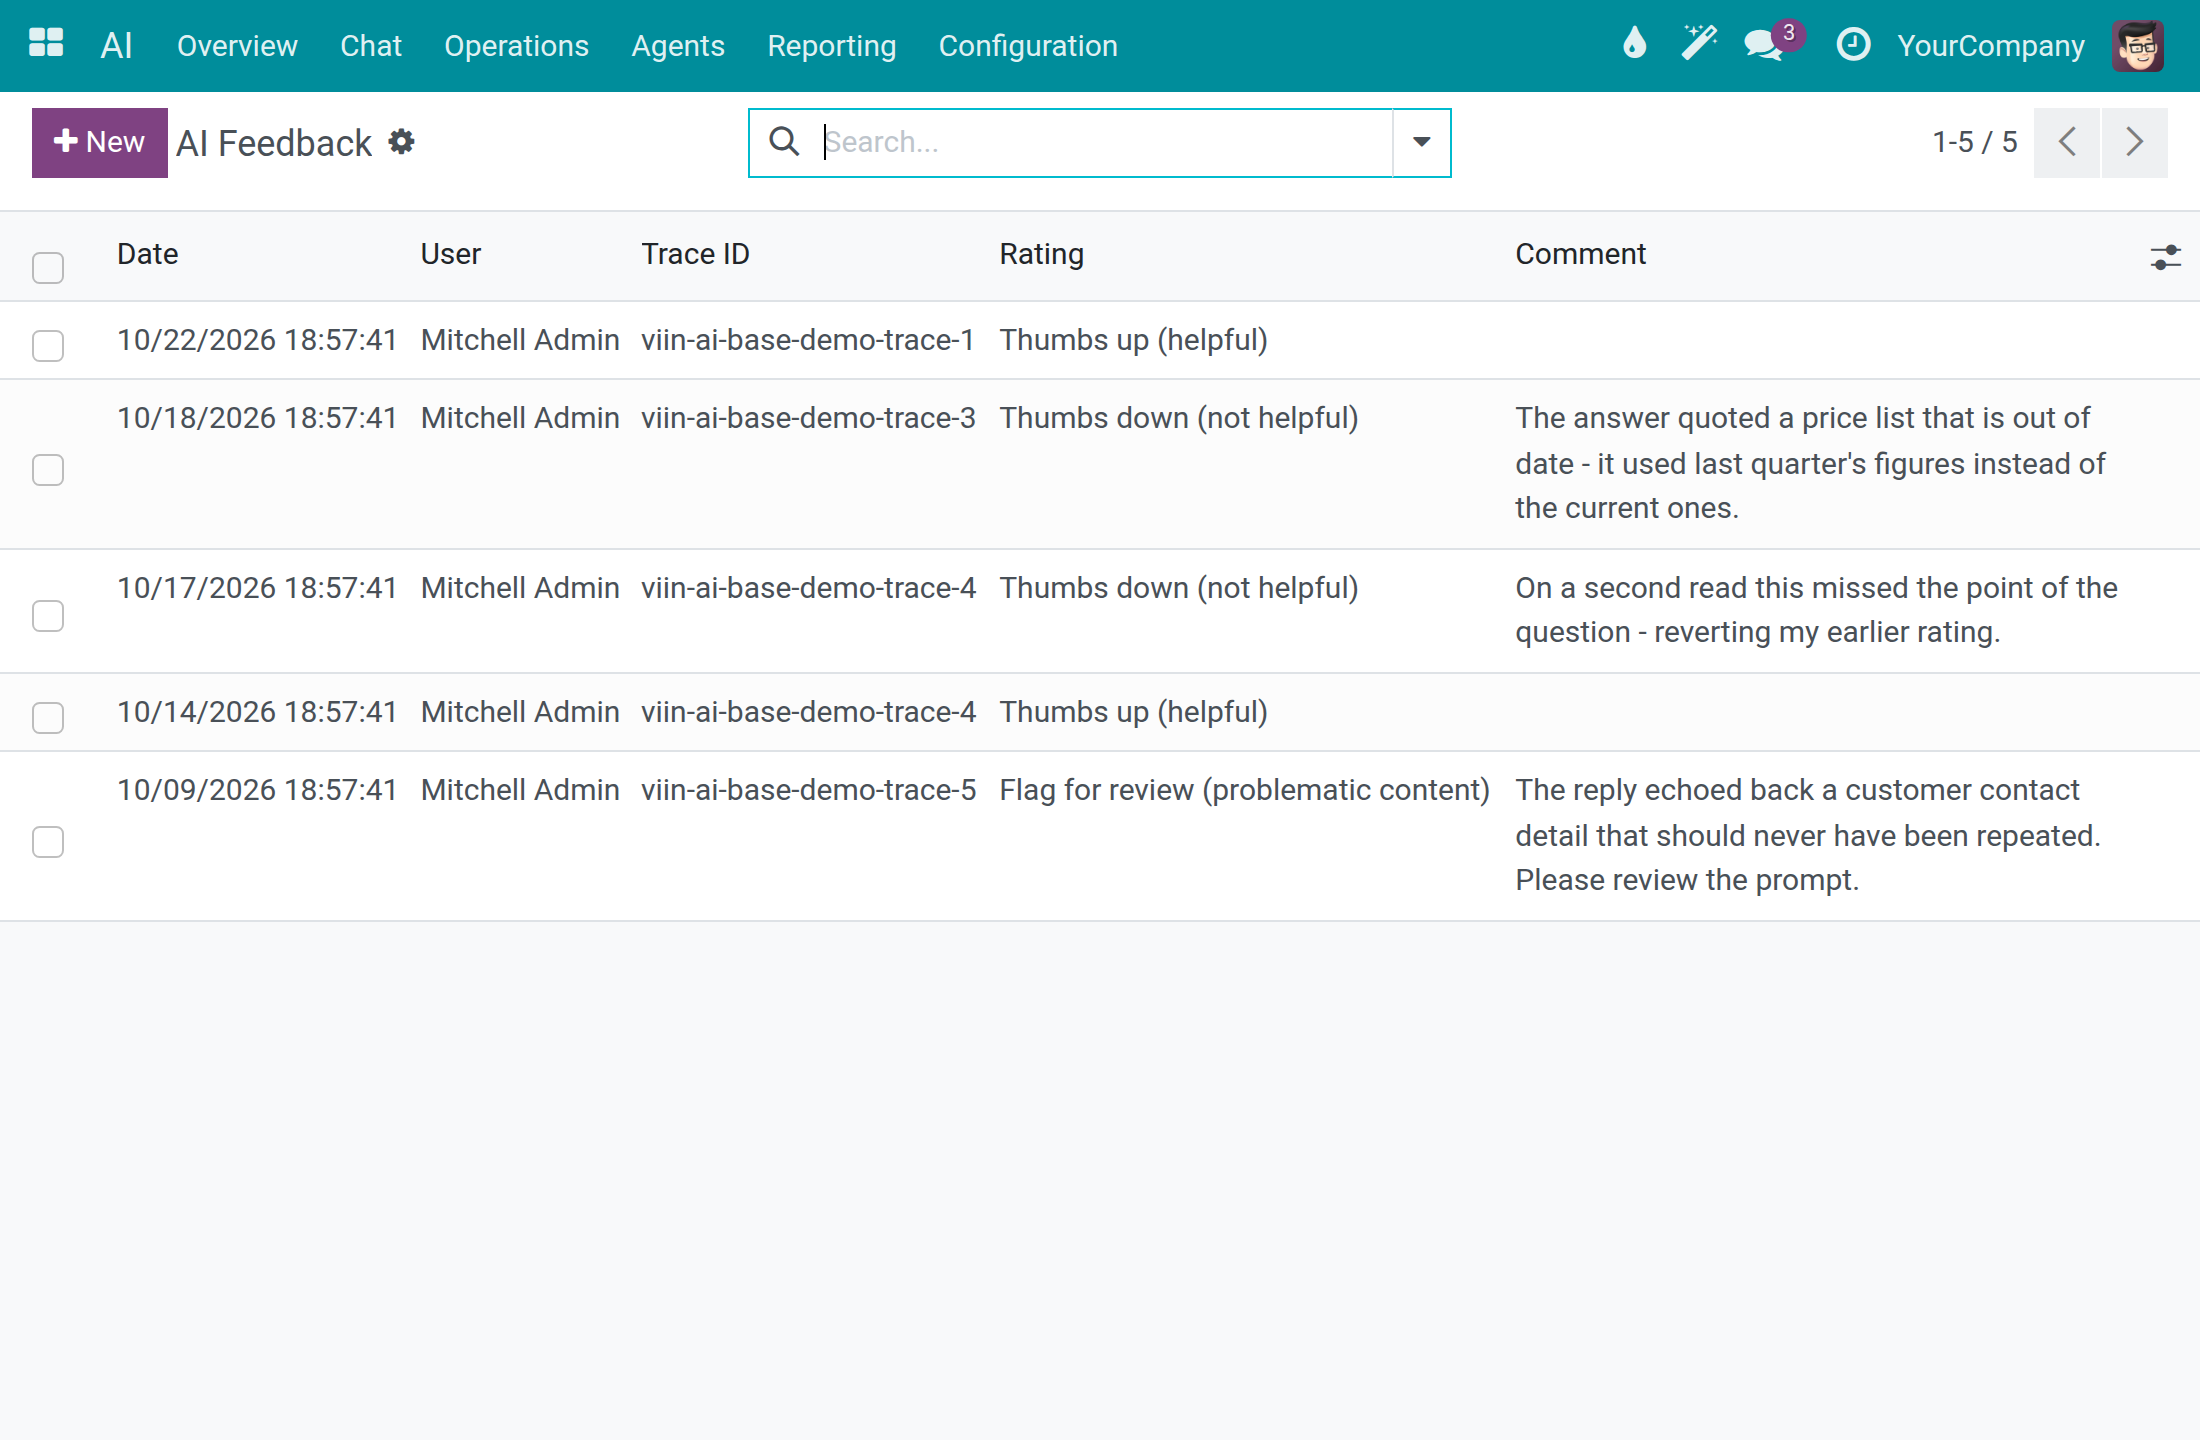Expand the search options dropdown arrow
Image resolution: width=2200 pixels, height=1440 pixels.
(x=1421, y=142)
